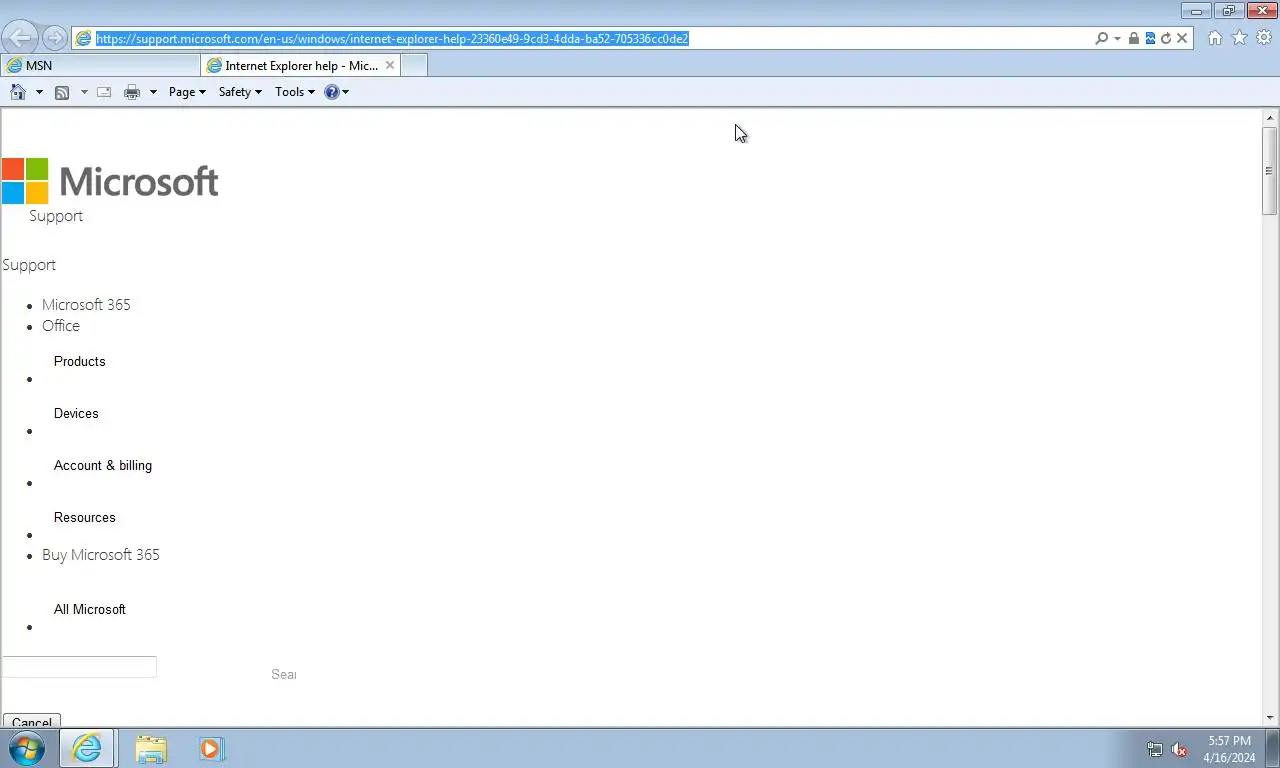Refresh the page with the reload icon
Screen dimensions: 1280x768
pos(1166,38)
